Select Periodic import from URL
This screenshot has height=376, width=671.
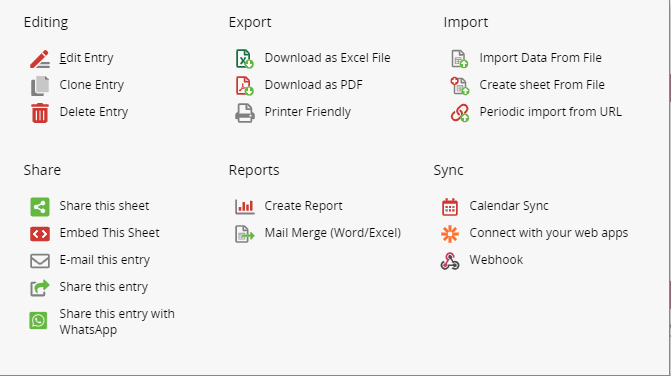(x=550, y=112)
